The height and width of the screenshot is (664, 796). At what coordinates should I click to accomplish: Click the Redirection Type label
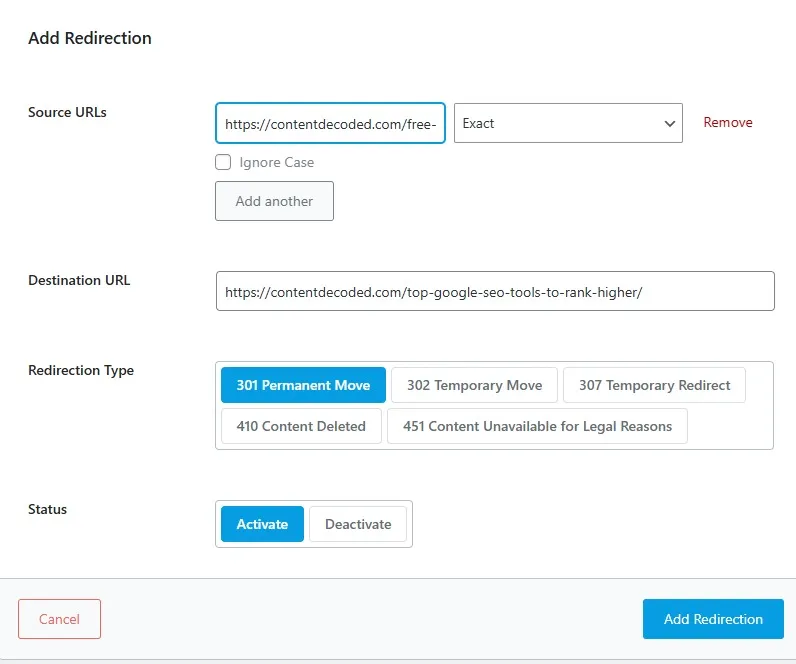coord(81,370)
